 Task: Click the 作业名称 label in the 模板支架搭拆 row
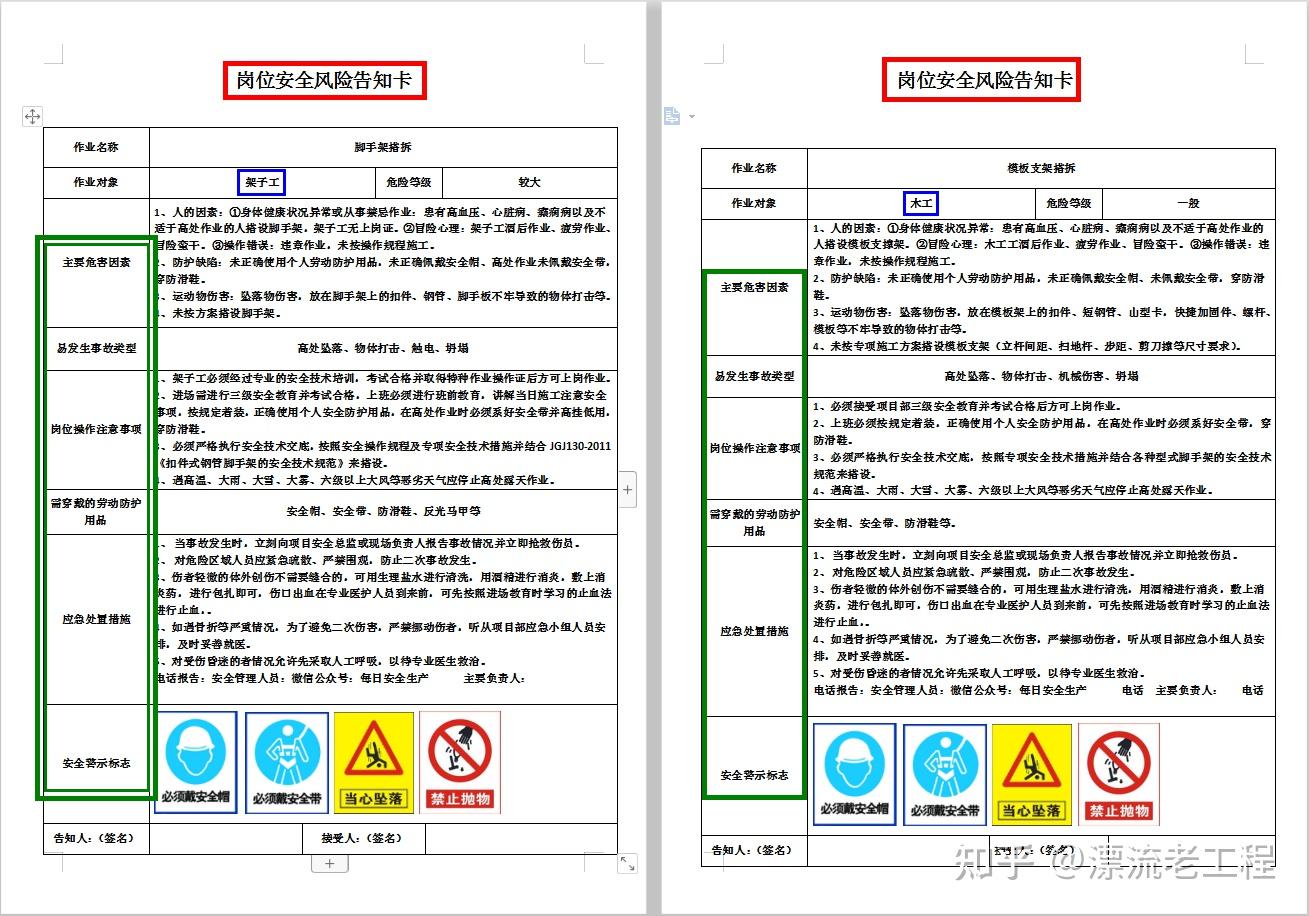754,168
